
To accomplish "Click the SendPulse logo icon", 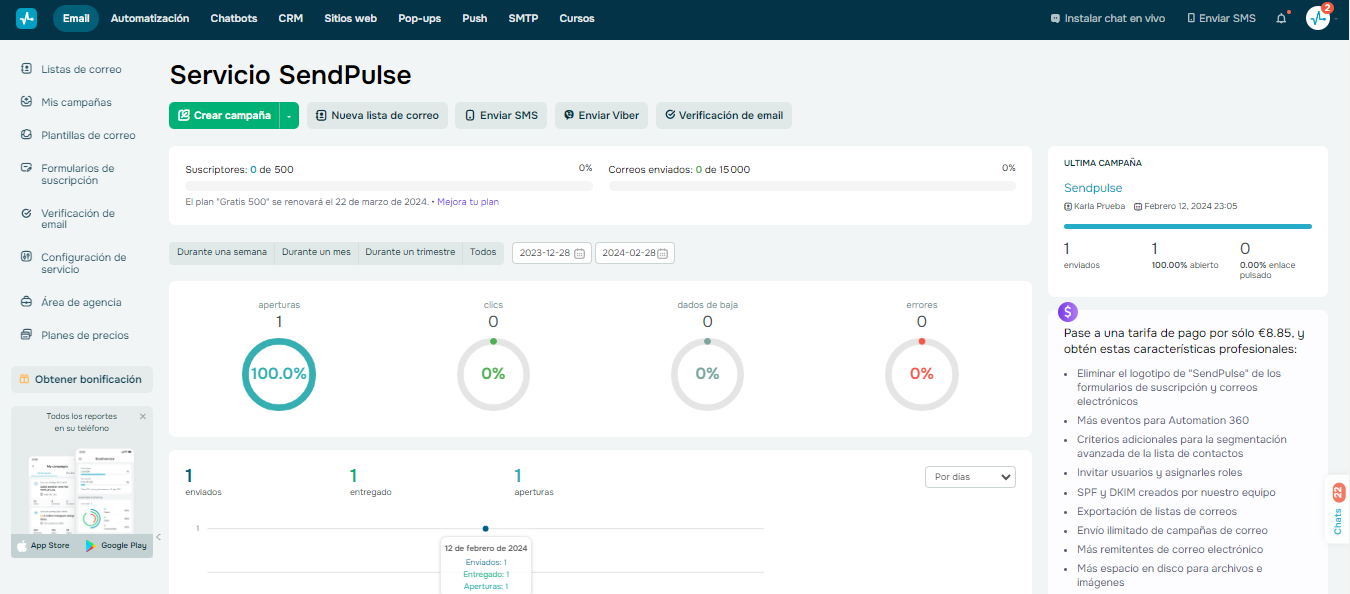I will (x=27, y=18).
